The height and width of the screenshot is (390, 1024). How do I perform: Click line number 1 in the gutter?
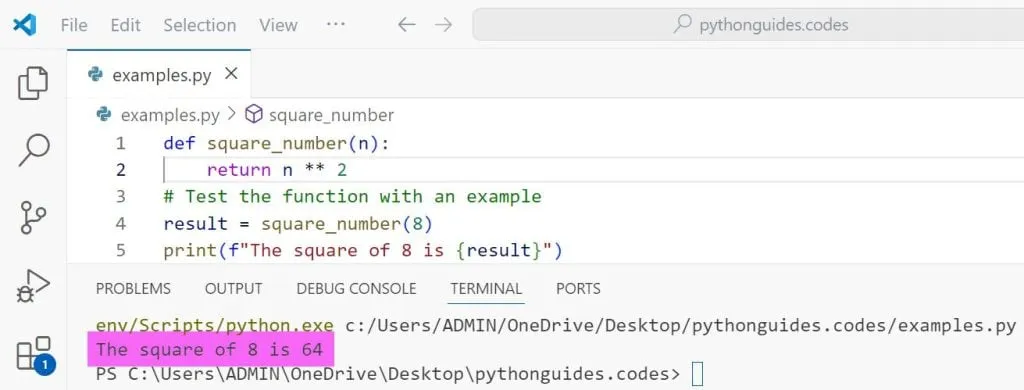click(120, 143)
